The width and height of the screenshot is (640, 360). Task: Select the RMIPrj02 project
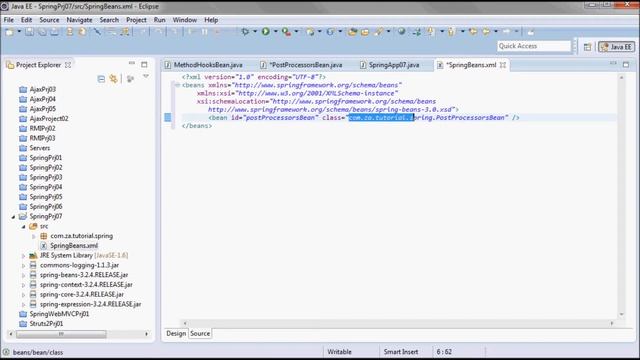click(x=42, y=129)
